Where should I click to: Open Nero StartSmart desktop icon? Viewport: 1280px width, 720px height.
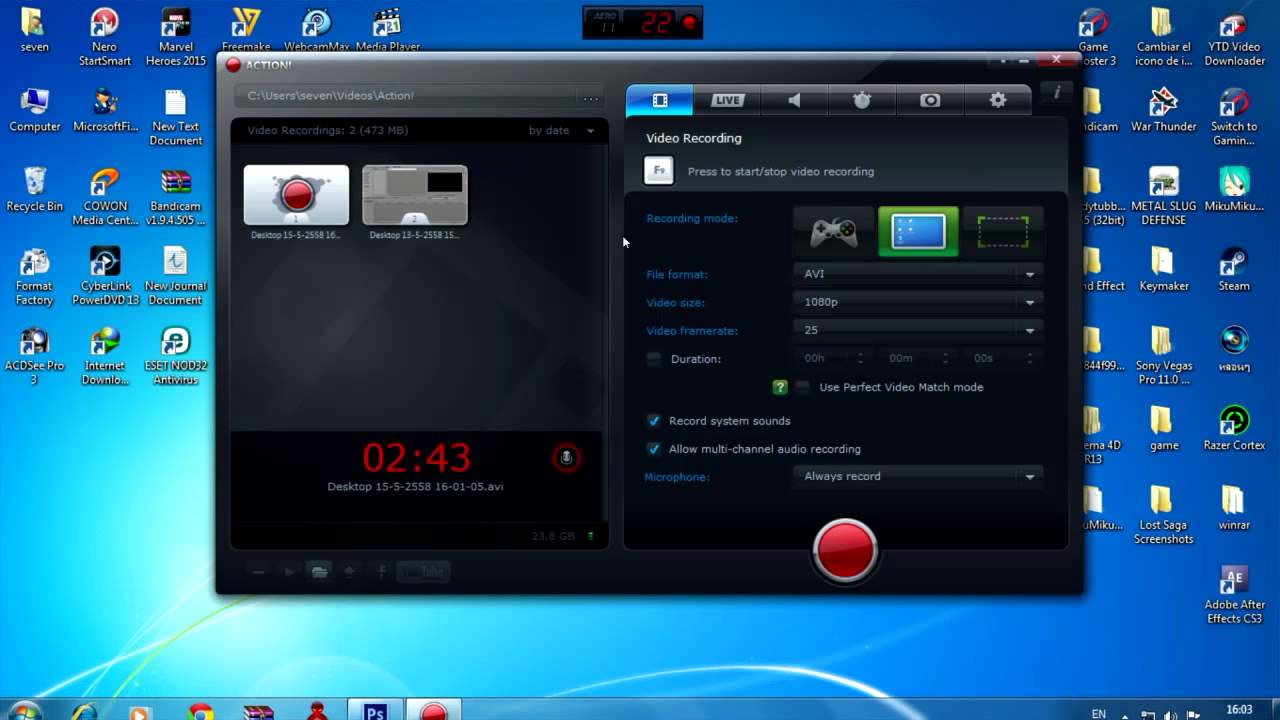tap(105, 37)
